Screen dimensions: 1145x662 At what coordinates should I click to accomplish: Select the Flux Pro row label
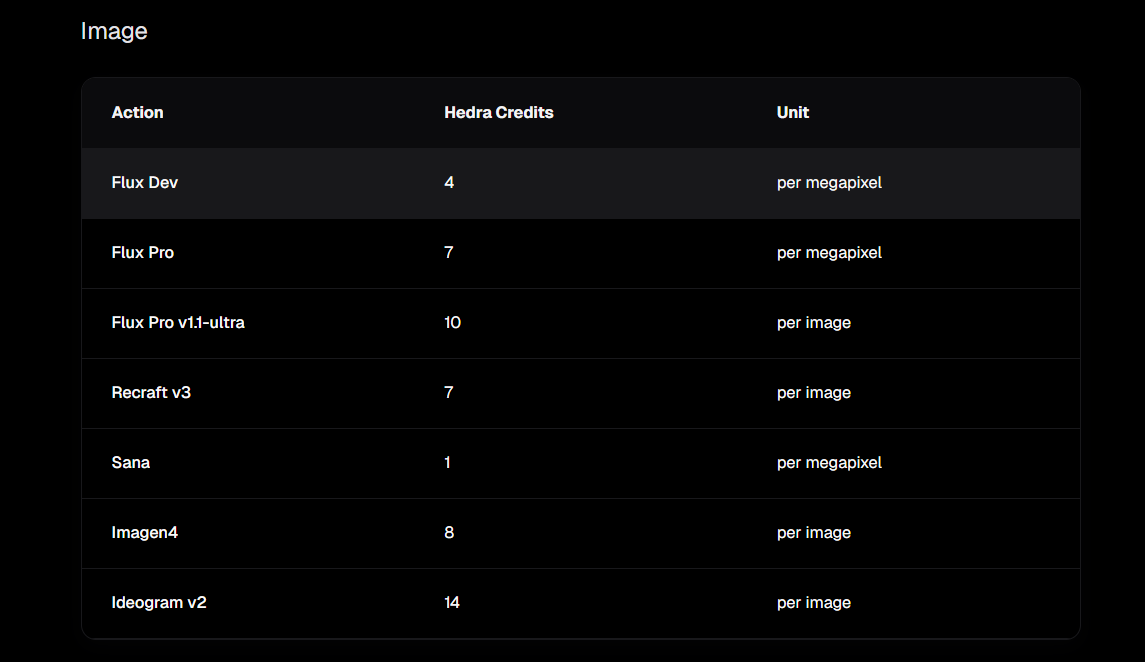click(143, 253)
